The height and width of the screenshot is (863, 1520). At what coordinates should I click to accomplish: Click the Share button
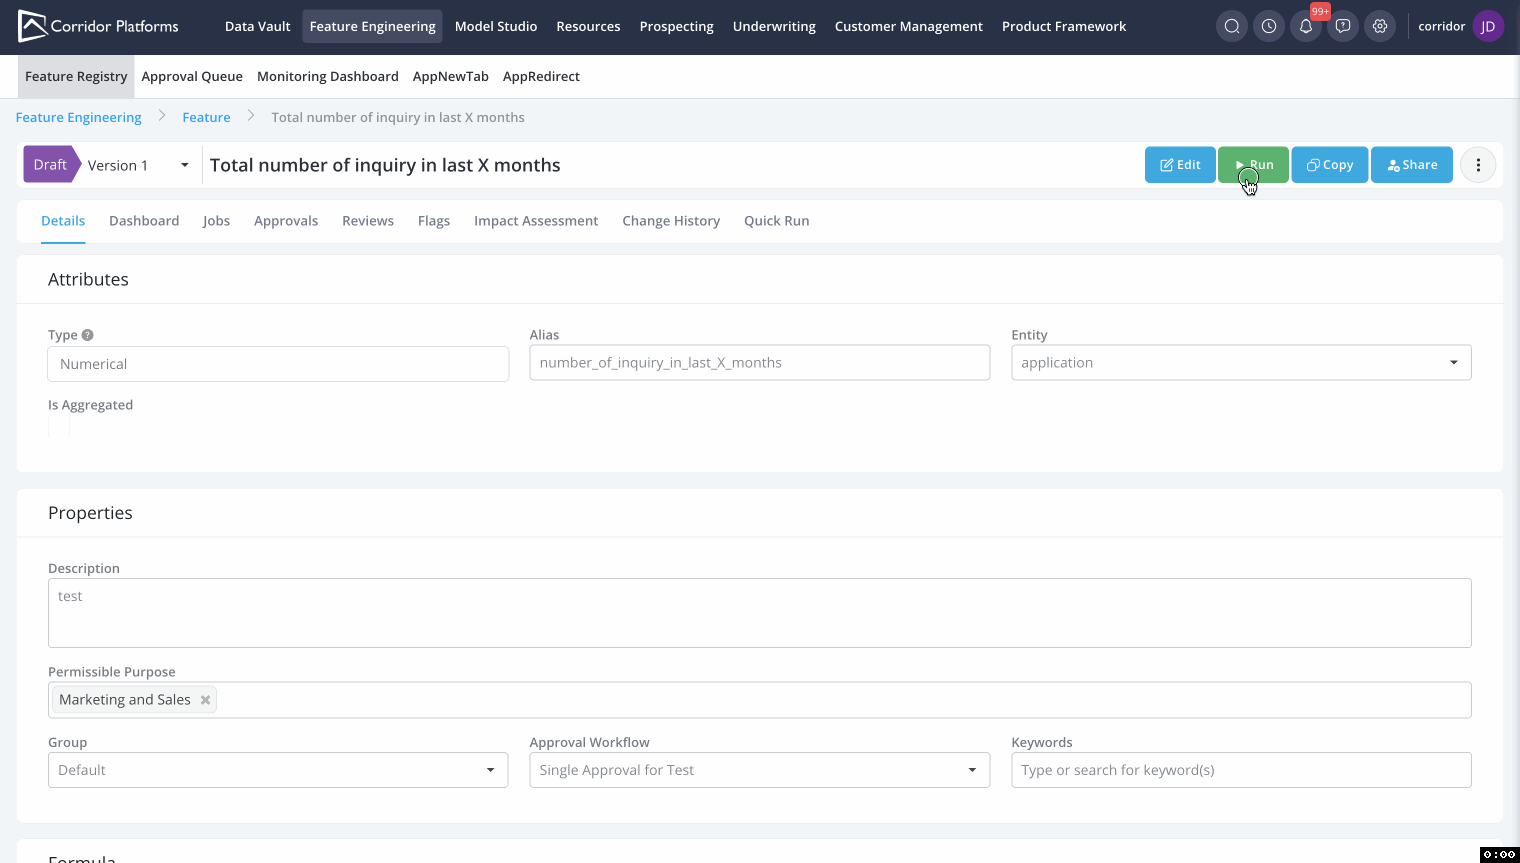(x=1411, y=165)
